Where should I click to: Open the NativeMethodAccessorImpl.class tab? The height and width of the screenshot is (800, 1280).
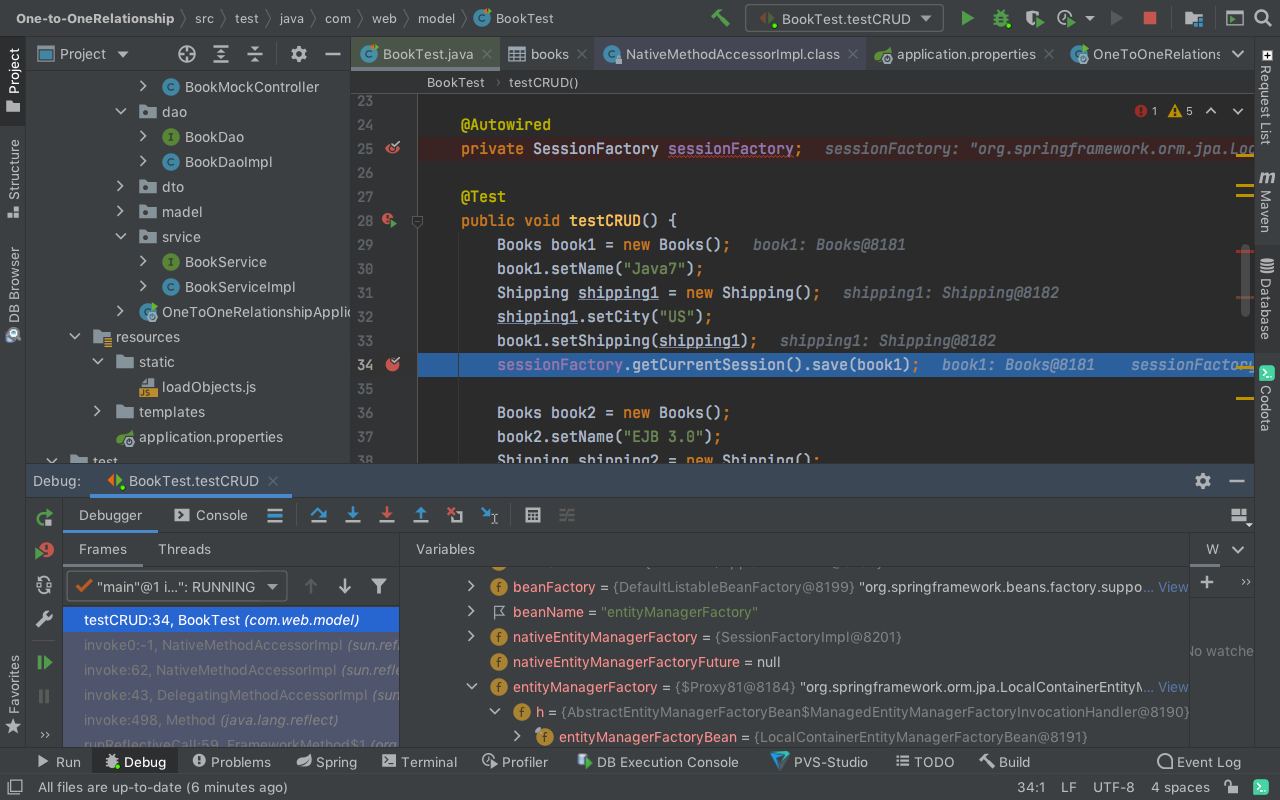point(732,54)
